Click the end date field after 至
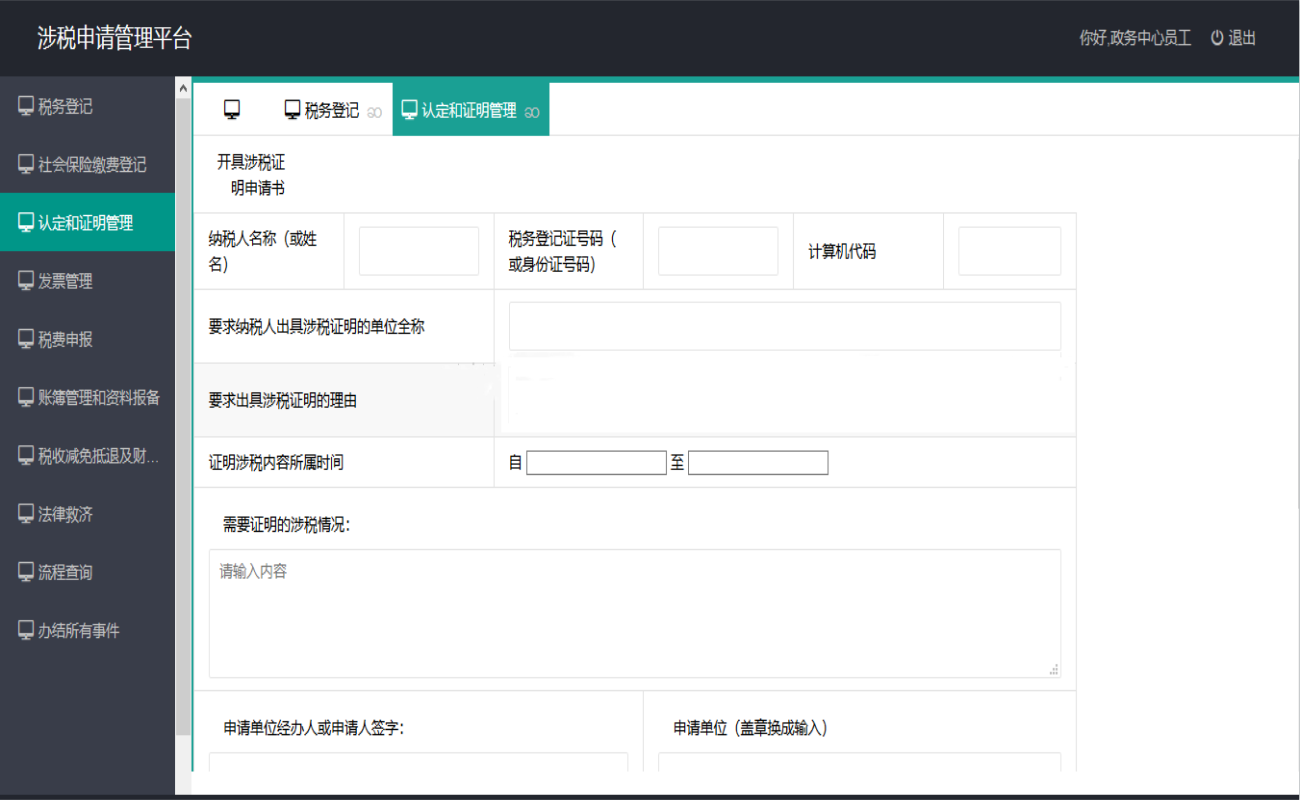The height and width of the screenshot is (800, 1300). pyautogui.click(x=758, y=462)
